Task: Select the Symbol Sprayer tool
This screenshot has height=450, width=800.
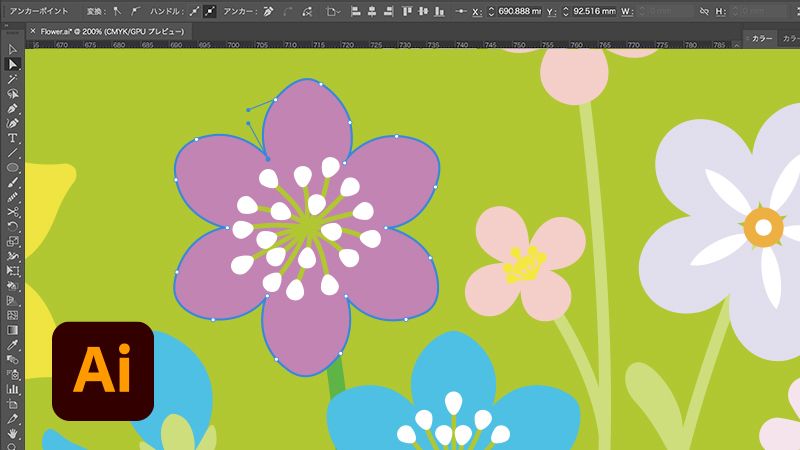Action: [13, 374]
